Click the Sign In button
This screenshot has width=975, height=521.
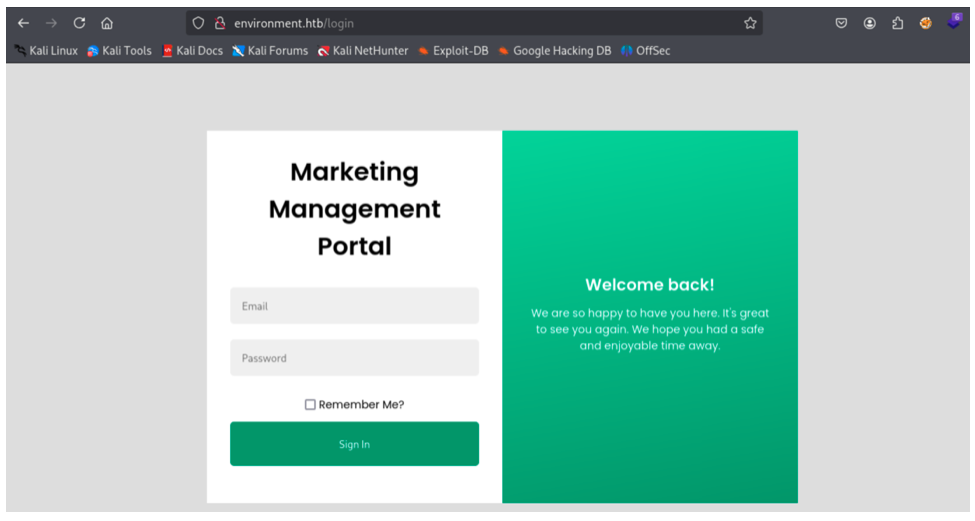click(354, 444)
